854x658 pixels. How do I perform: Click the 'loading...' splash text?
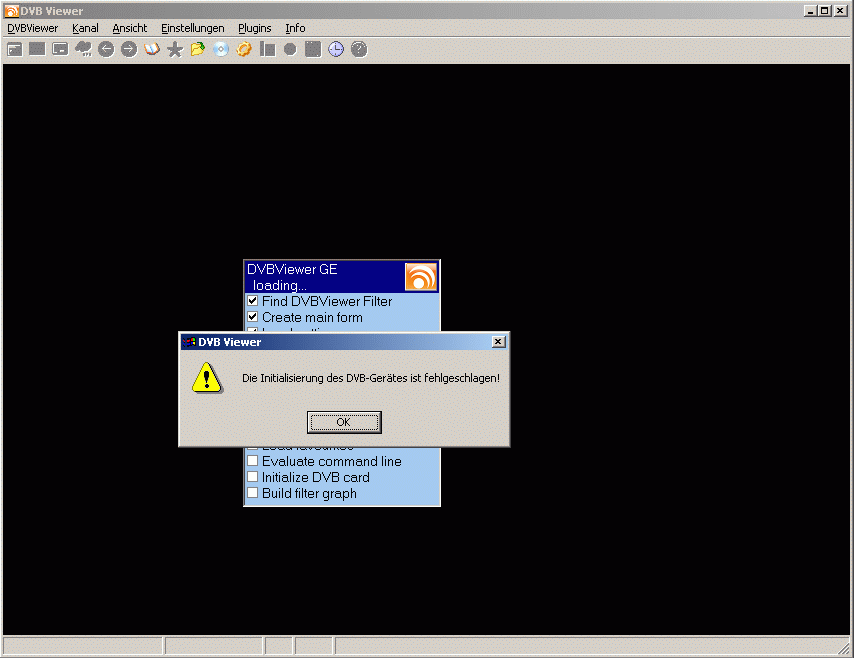pos(279,285)
